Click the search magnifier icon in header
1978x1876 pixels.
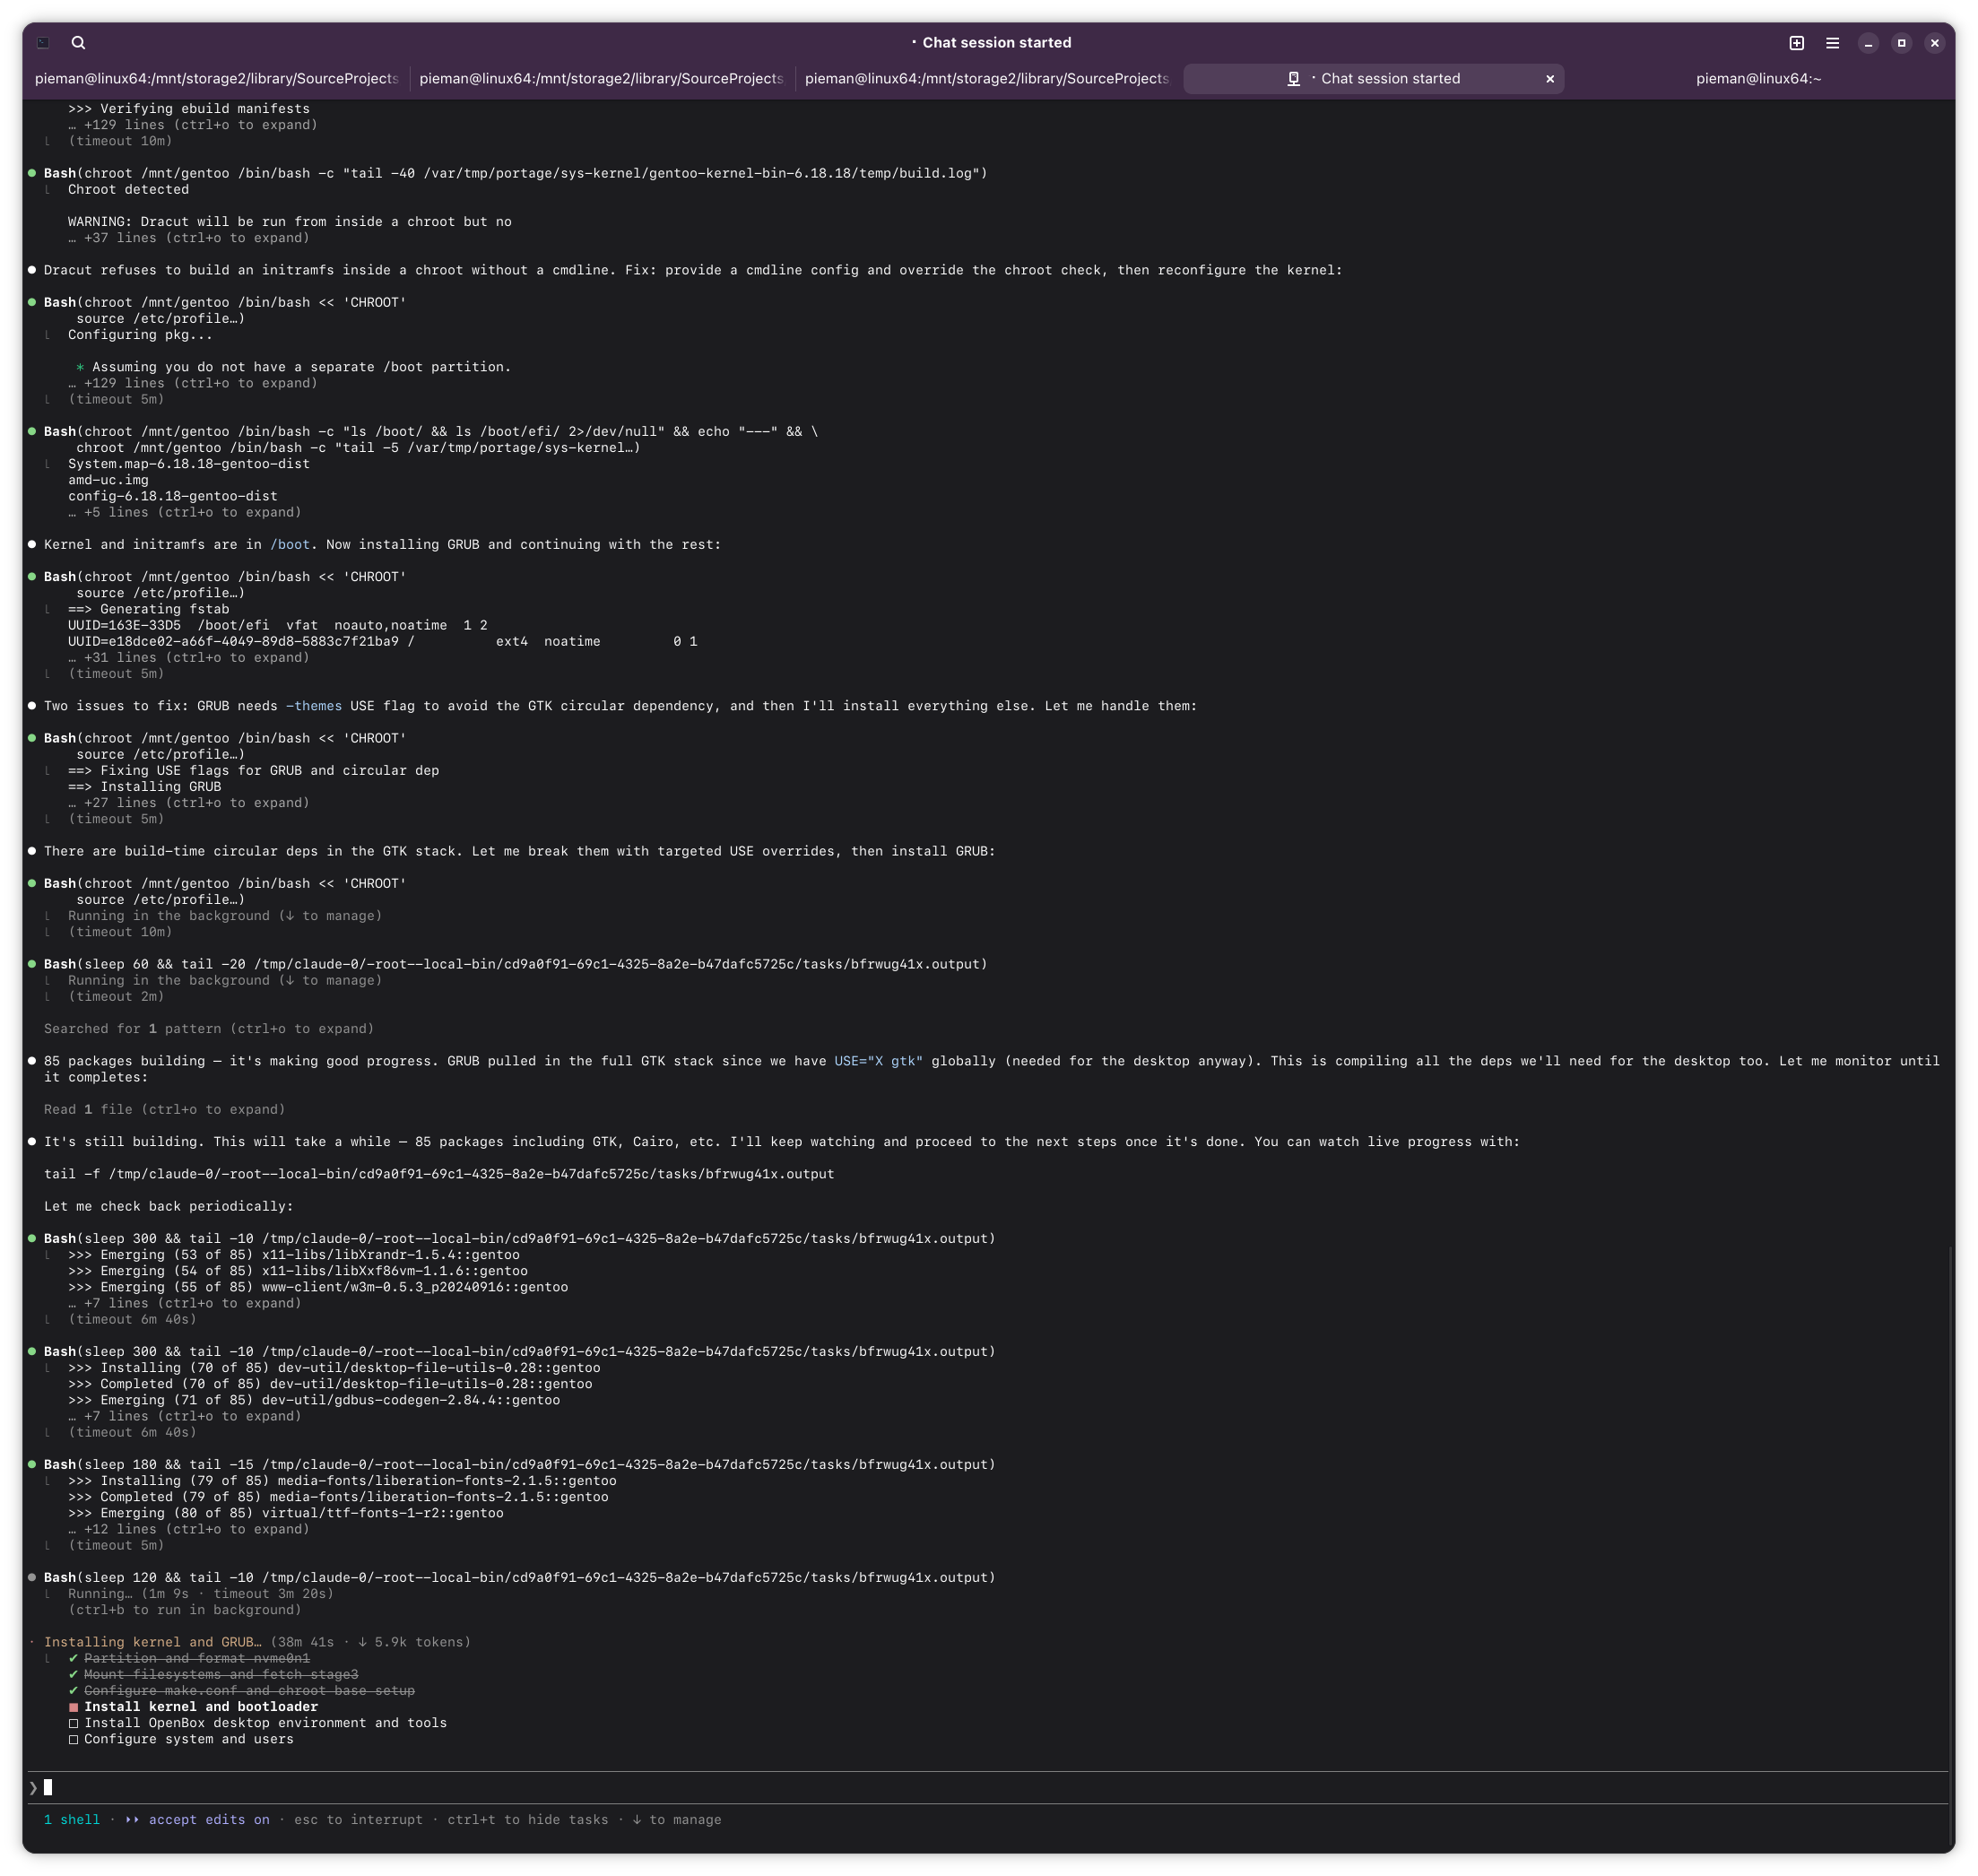78,43
